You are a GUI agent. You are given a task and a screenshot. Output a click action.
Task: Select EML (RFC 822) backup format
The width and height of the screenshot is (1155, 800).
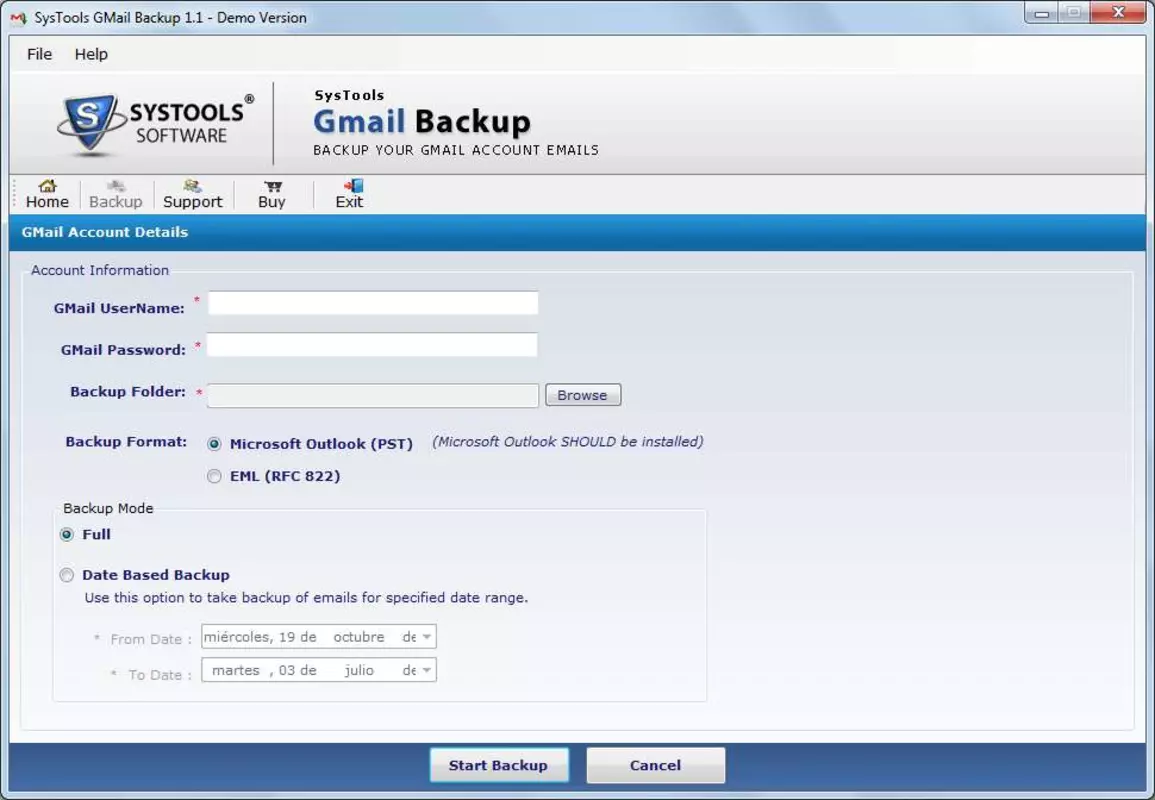[x=214, y=477]
